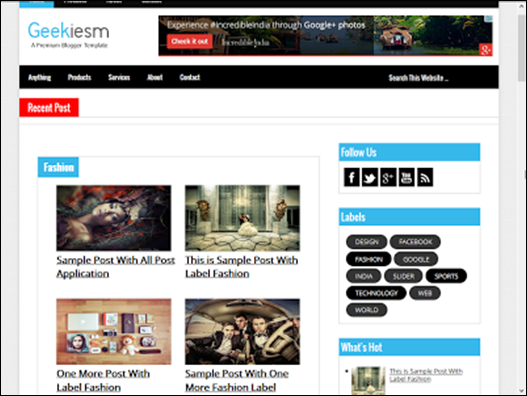Open Sample Post With One More Fashion Label
The image size is (527, 396).
point(237,381)
